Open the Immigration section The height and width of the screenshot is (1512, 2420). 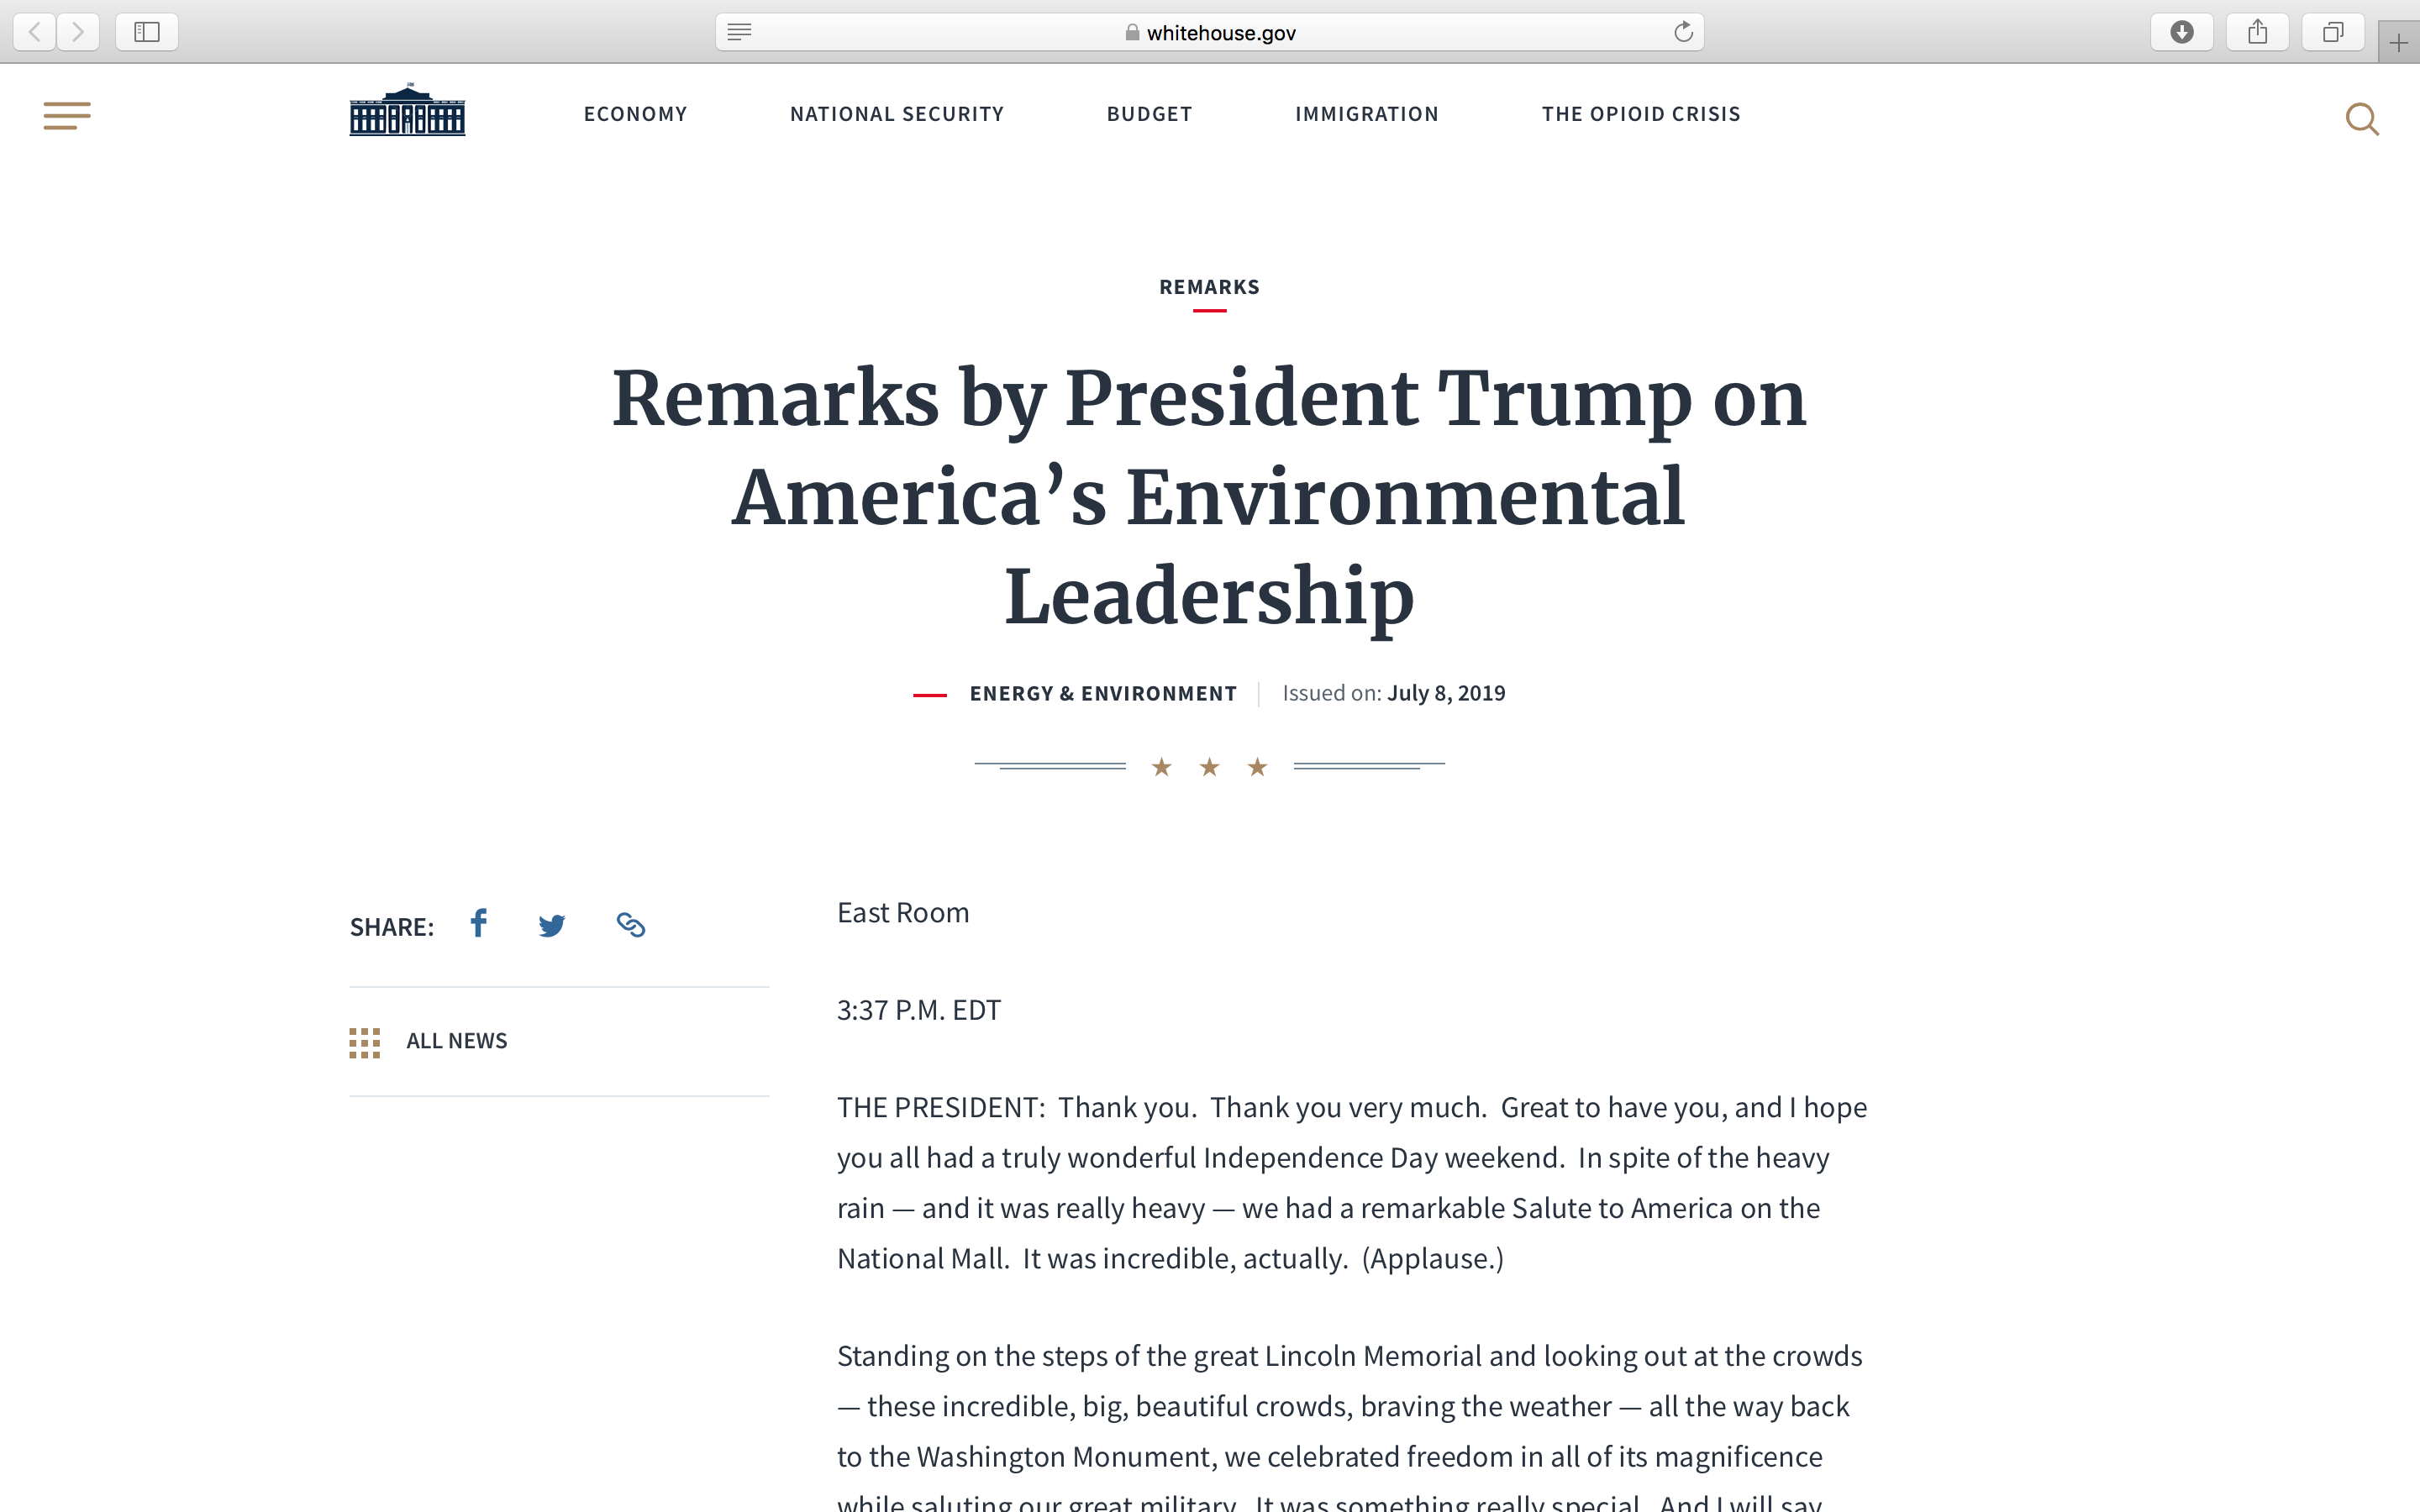pos(1367,114)
